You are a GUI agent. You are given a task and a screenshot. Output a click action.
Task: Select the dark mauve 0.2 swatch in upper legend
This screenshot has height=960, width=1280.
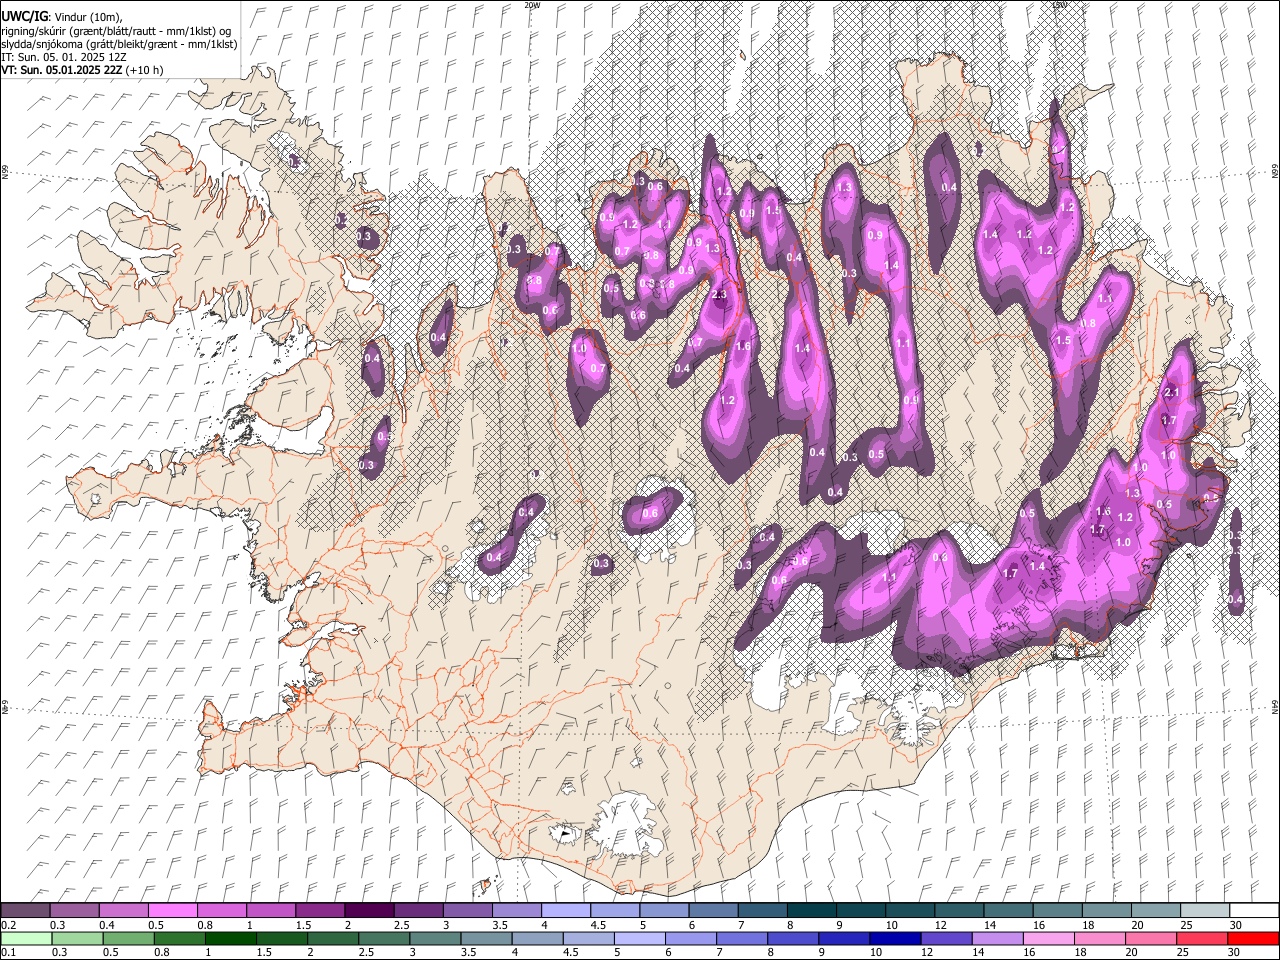point(25,910)
